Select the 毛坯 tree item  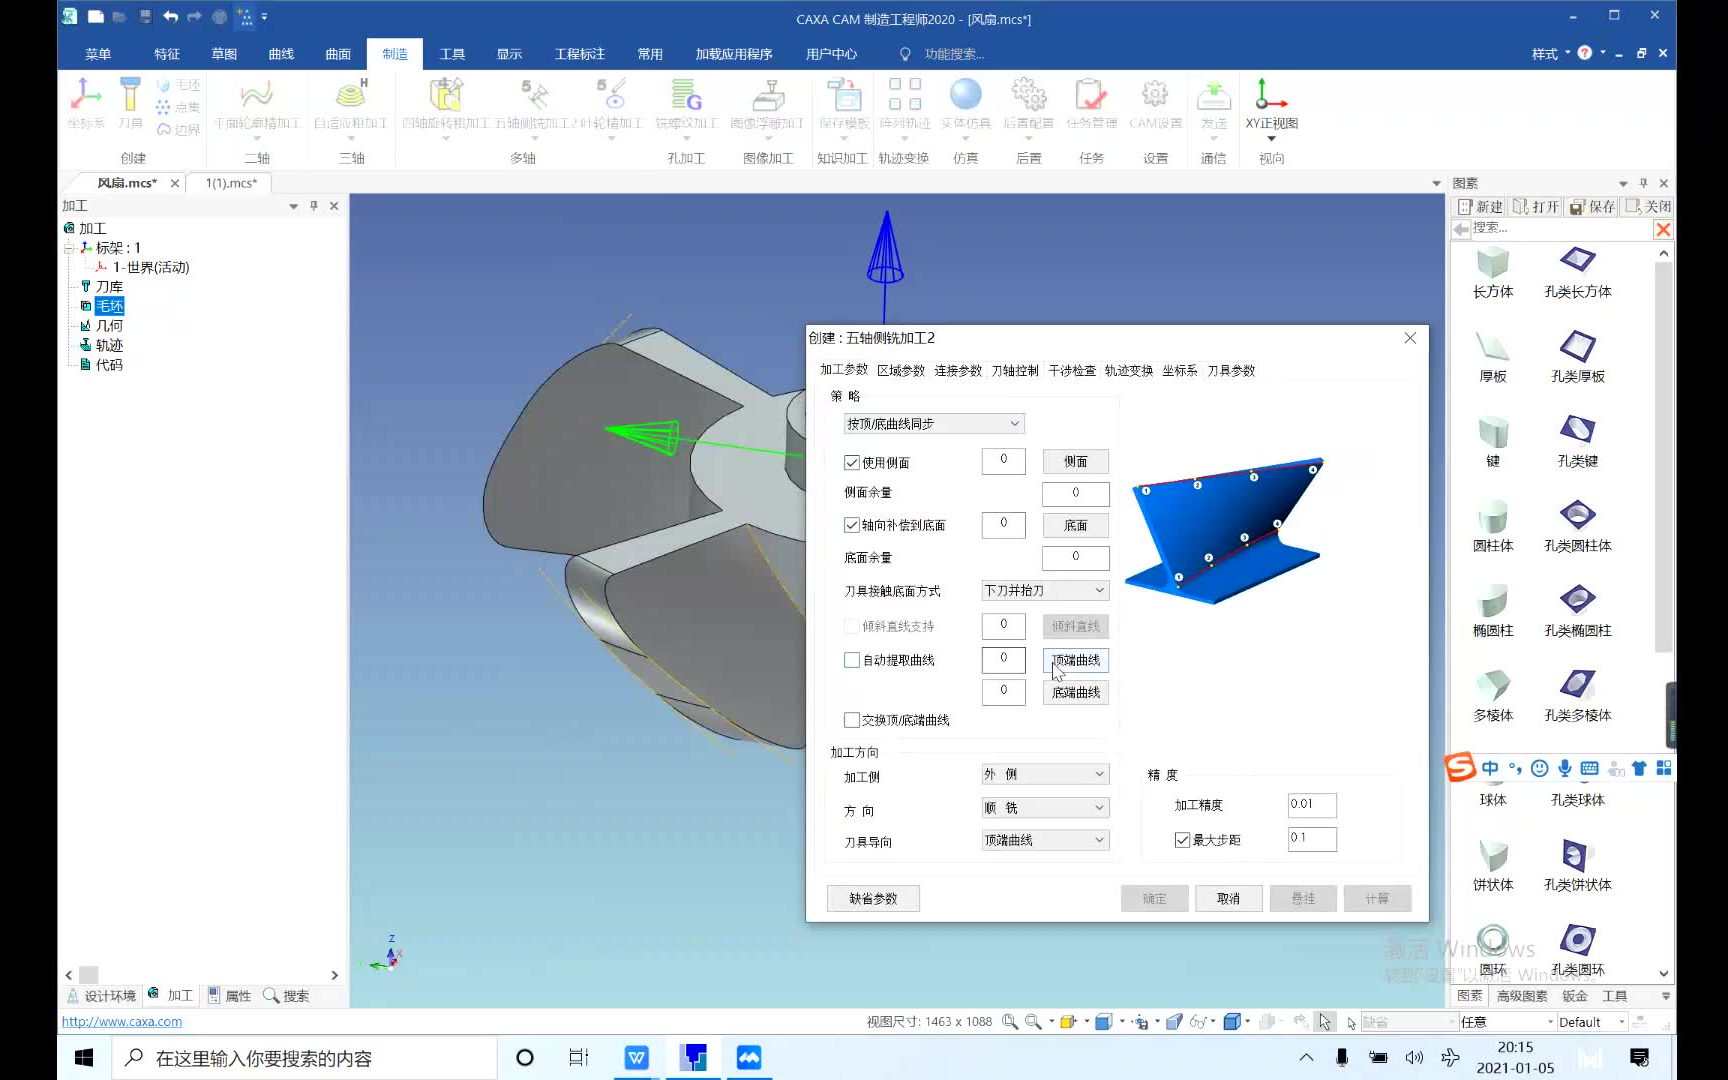(x=110, y=306)
